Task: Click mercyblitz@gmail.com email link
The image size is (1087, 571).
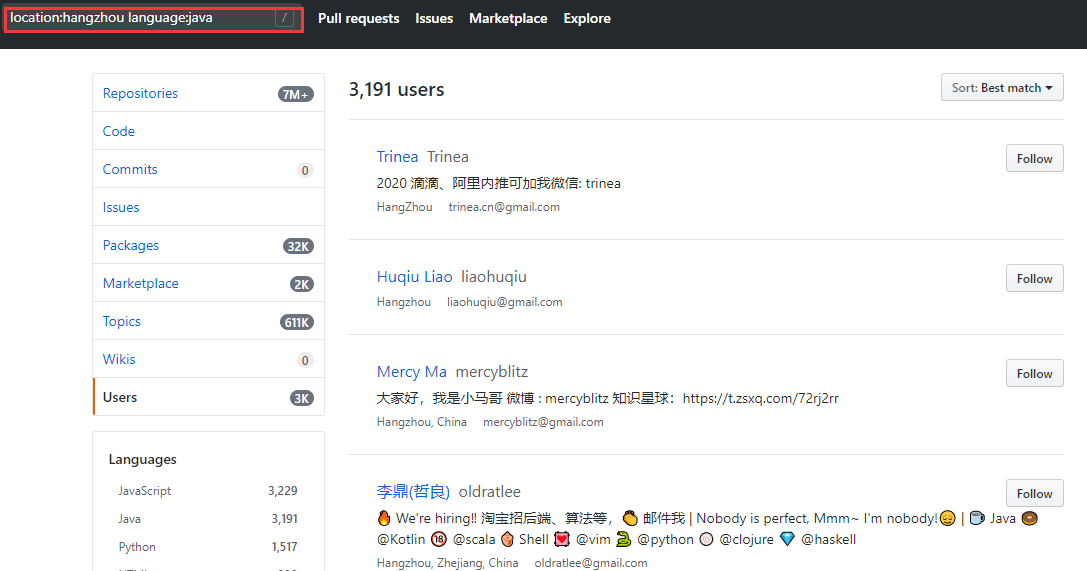Action: coord(543,421)
